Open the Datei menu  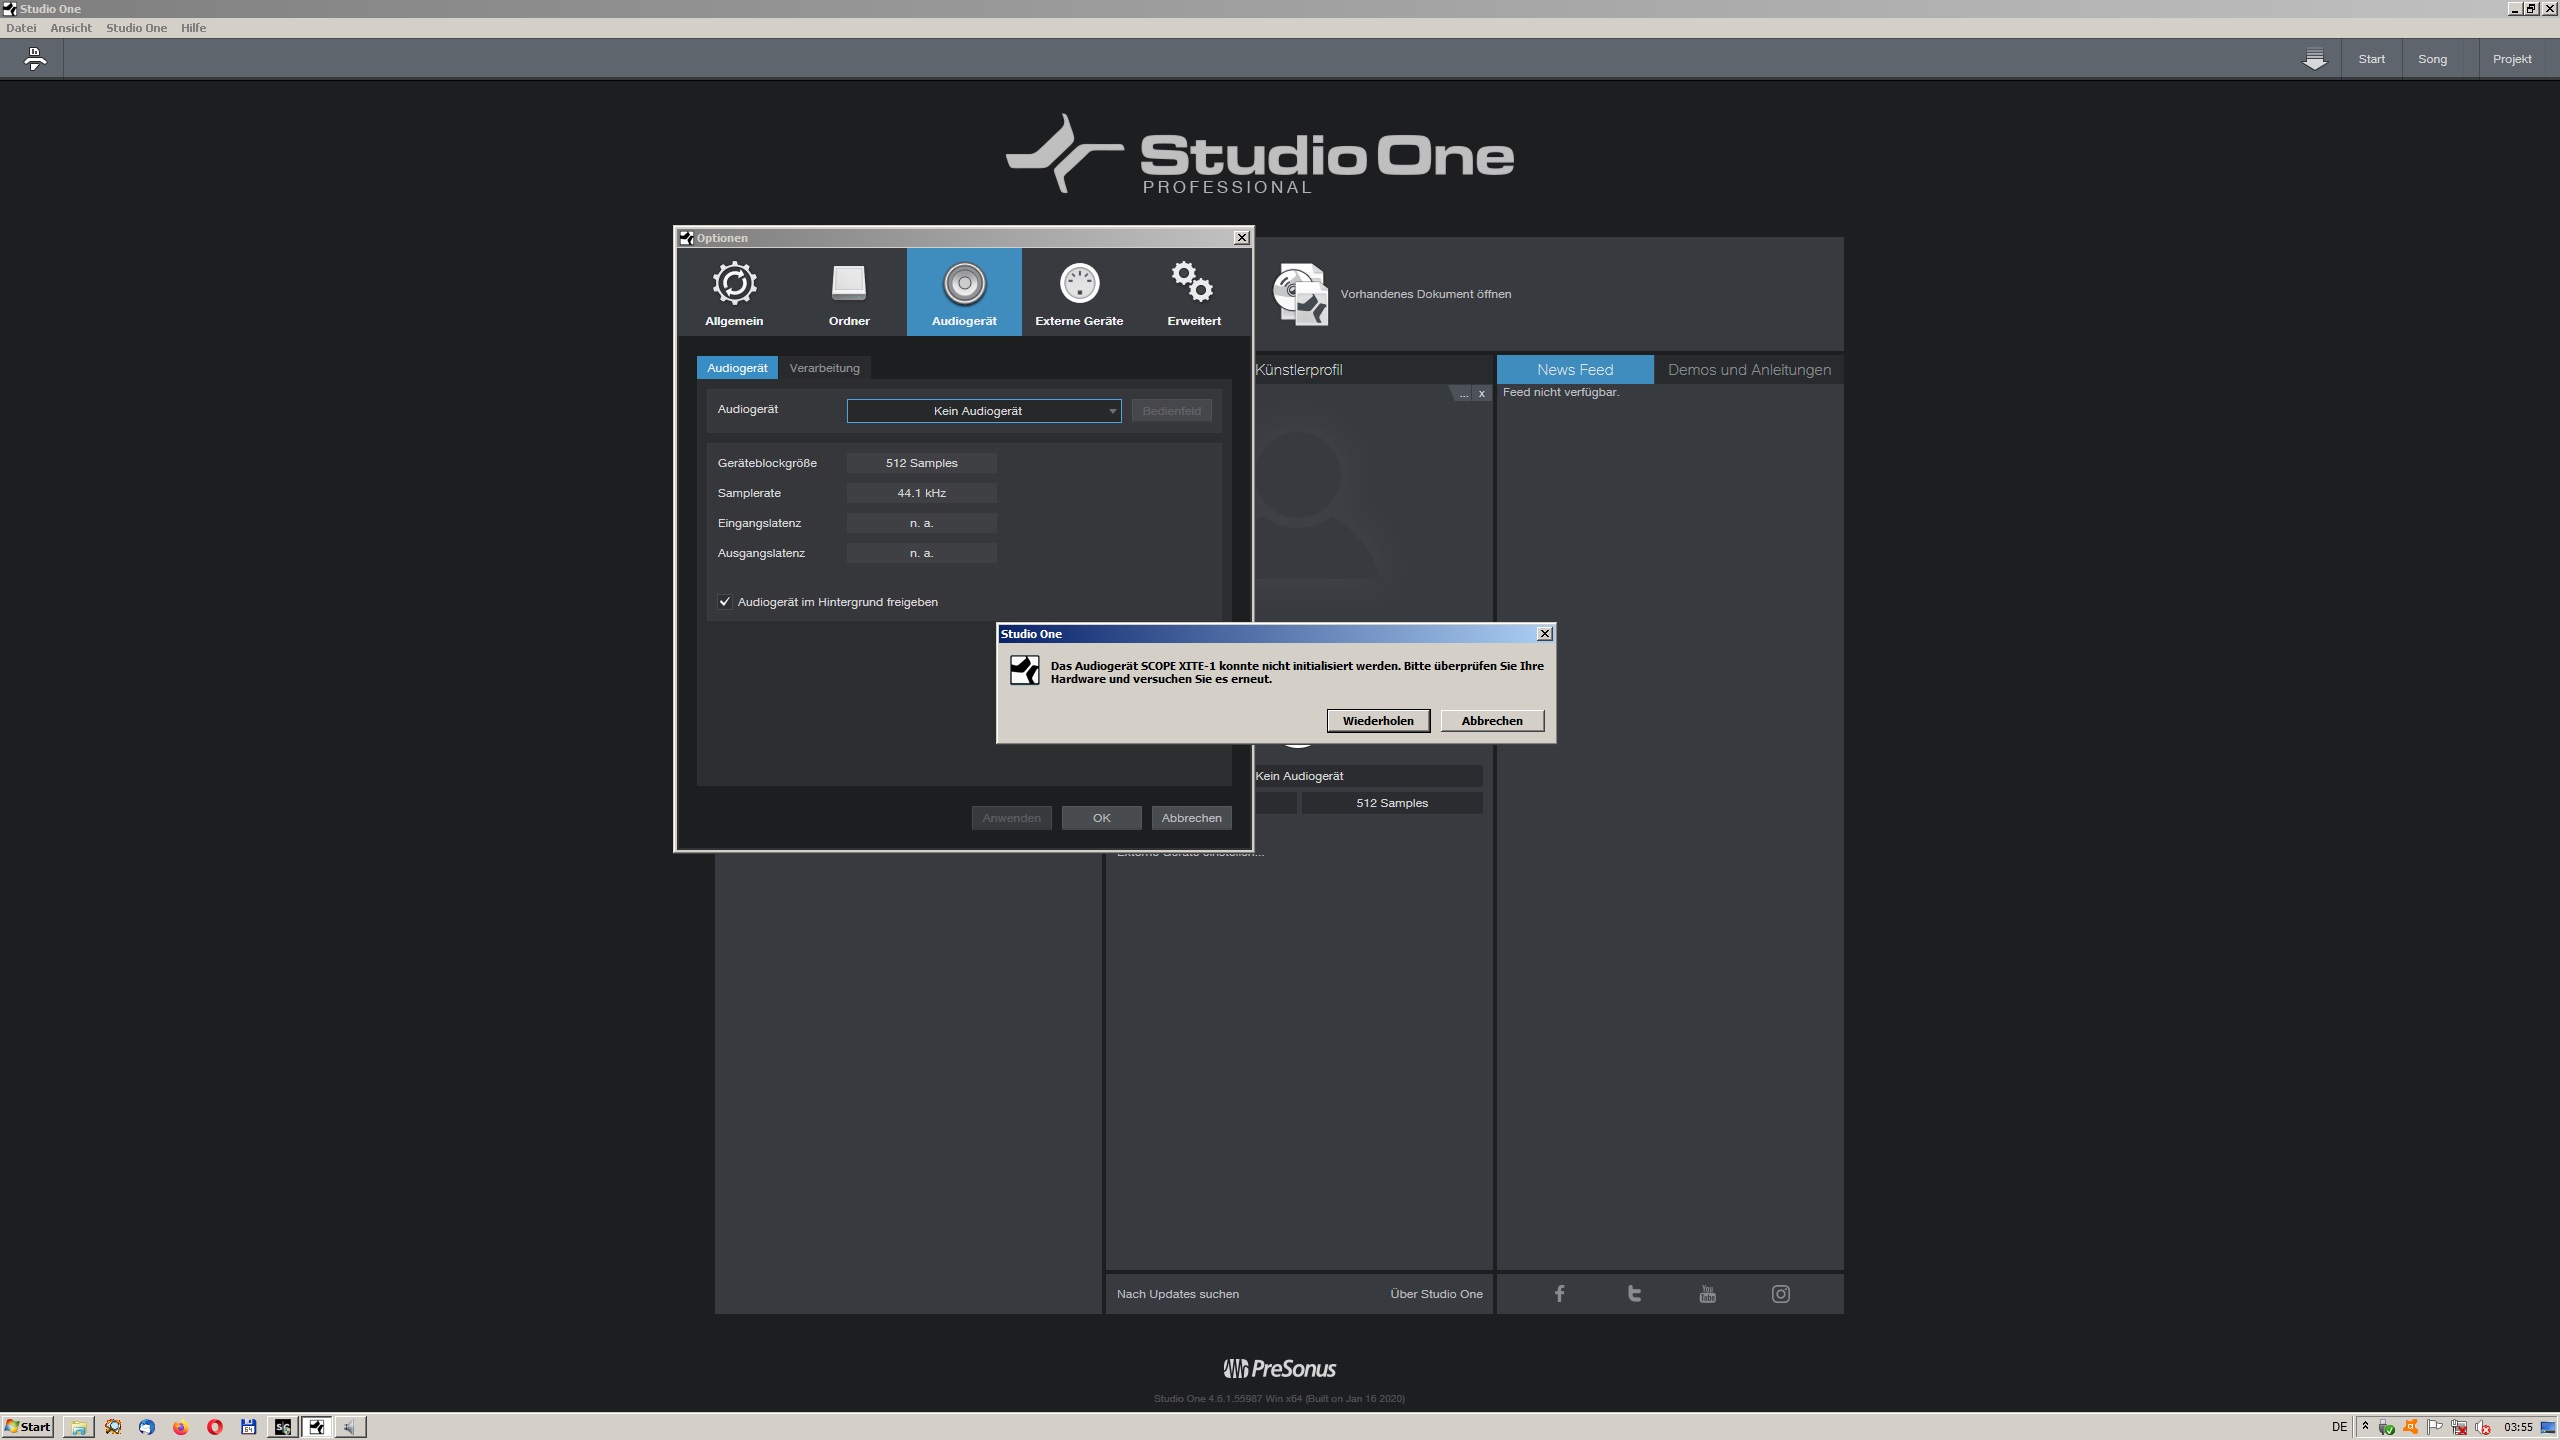coord(21,28)
